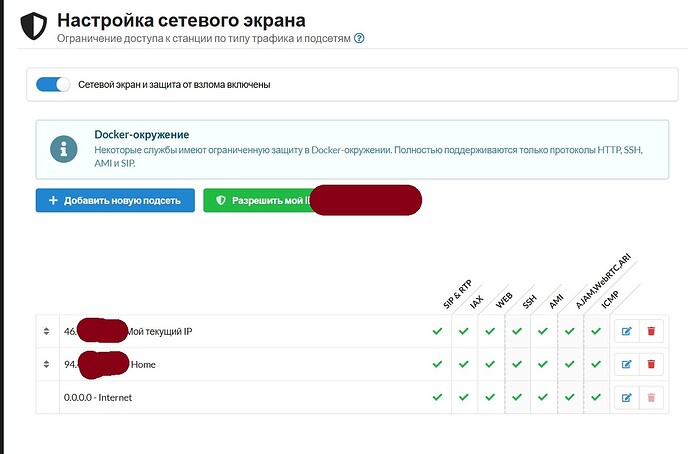Image resolution: width=690 pixels, height=454 pixels.
Task: Click ICMP checkmark in Internet row
Action: click(x=596, y=397)
